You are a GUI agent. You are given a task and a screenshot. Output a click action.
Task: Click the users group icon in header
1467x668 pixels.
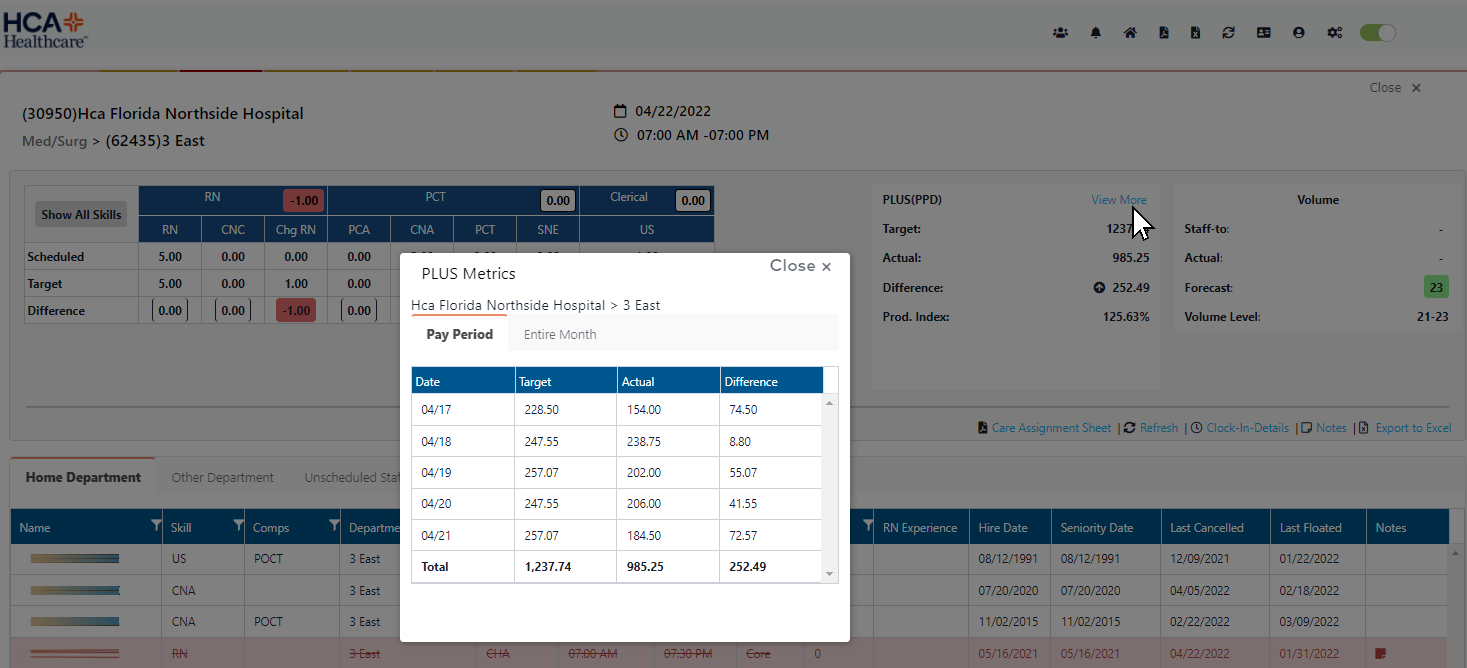point(1060,33)
